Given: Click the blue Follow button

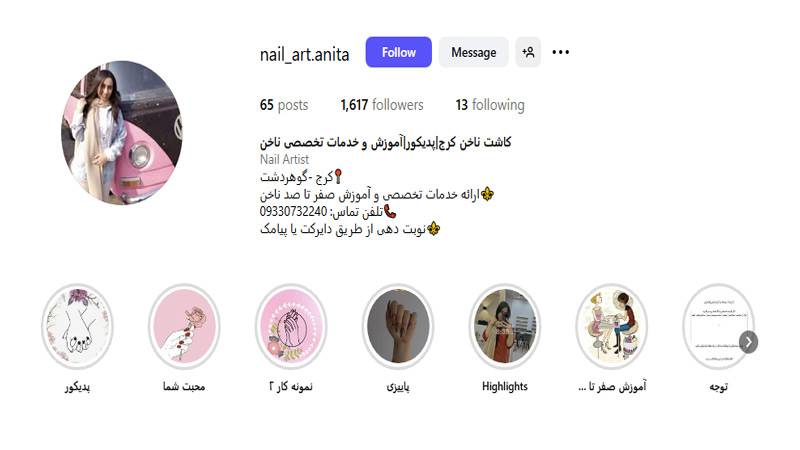Looking at the screenshot, I should 398,52.
